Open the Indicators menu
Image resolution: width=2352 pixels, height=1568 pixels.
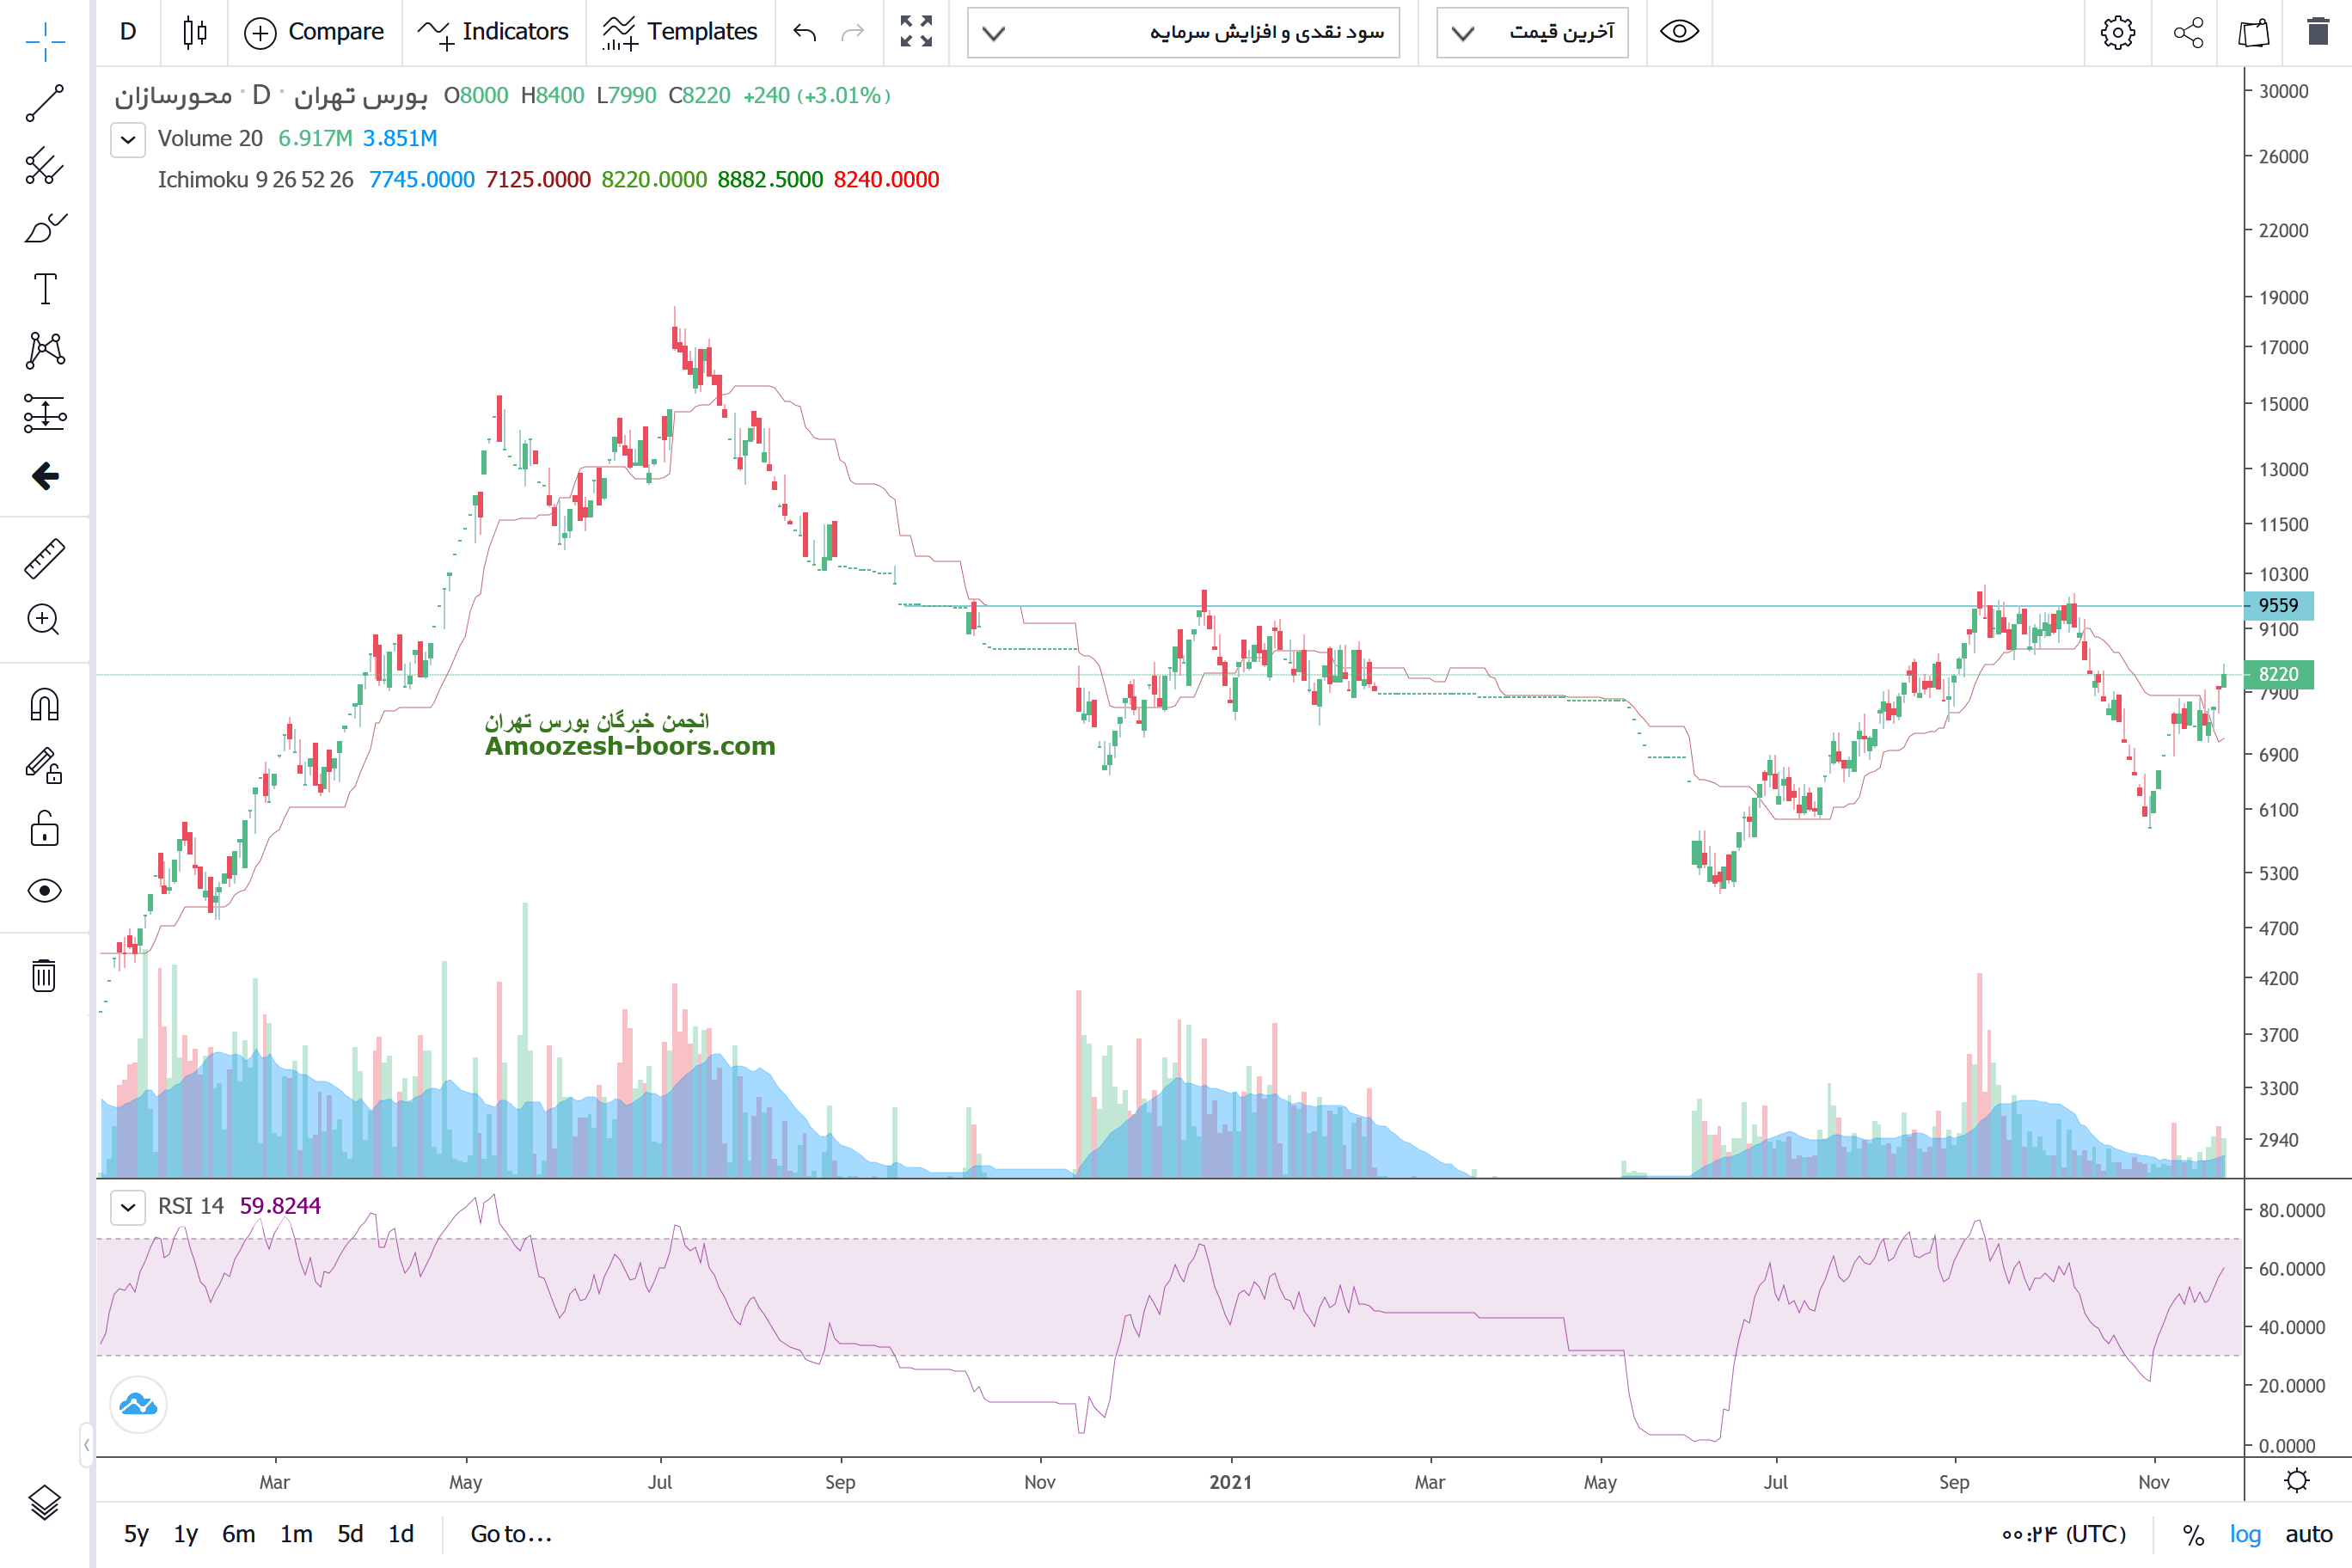(493, 32)
